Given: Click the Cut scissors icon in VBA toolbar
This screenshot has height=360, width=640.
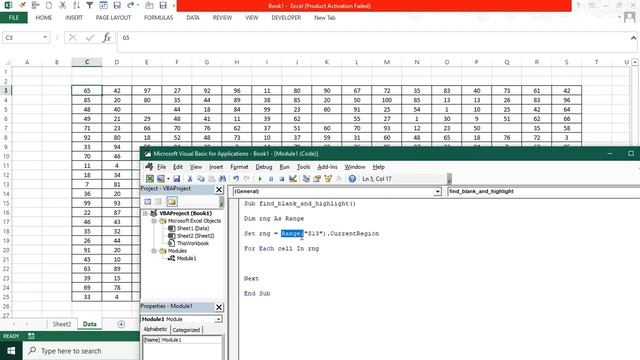Looking at the screenshot, I should click(x=190, y=179).
